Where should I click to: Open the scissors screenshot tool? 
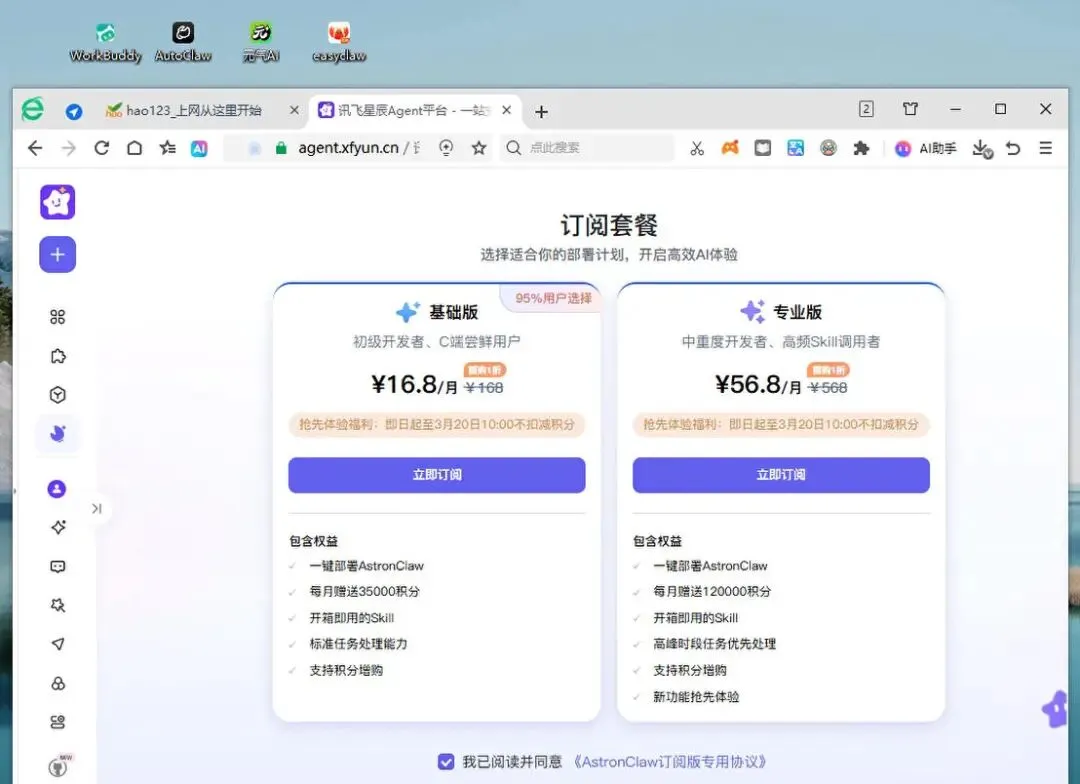(x=697, y=148)
